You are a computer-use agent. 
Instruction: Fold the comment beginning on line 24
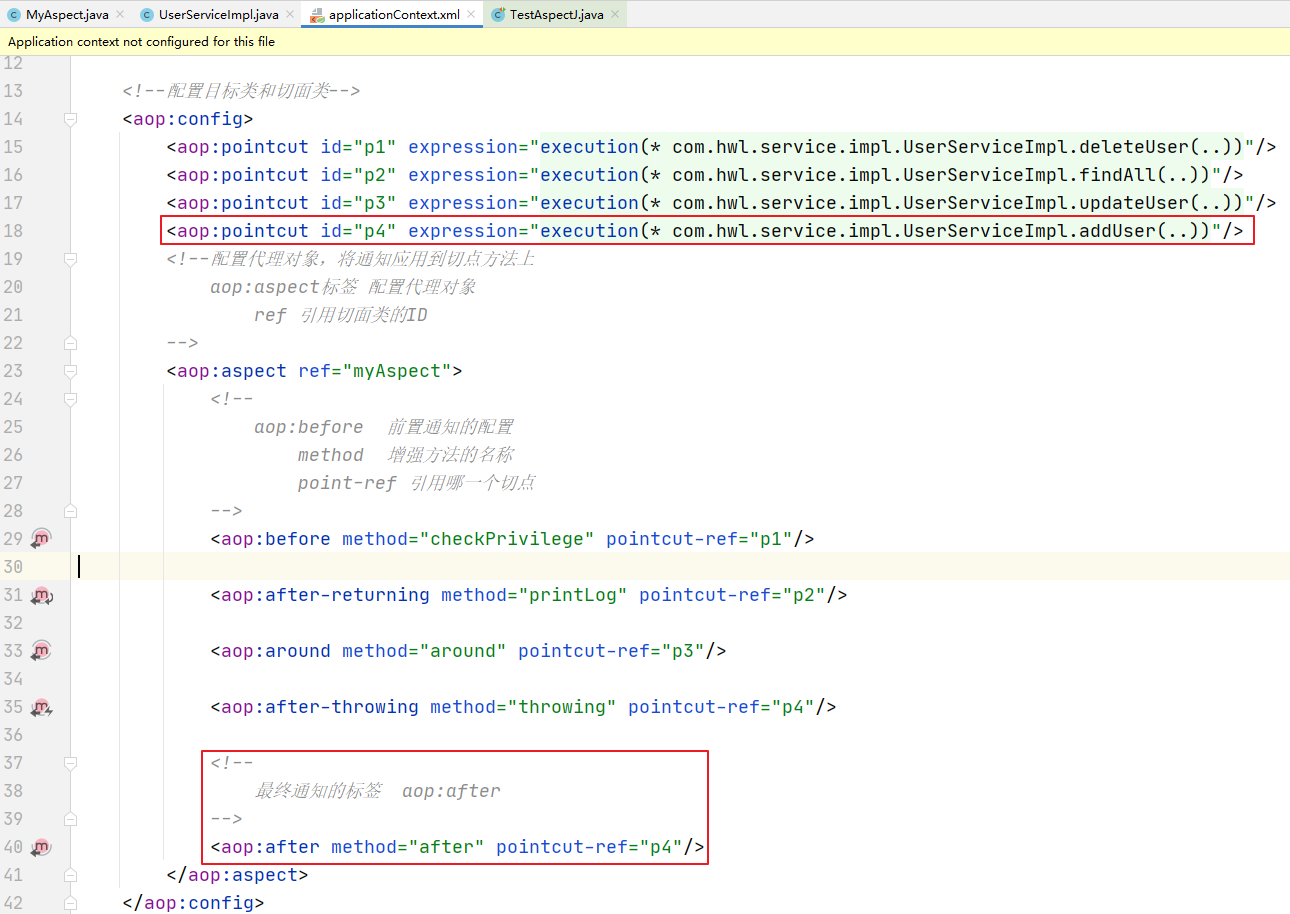pos(70,399)
